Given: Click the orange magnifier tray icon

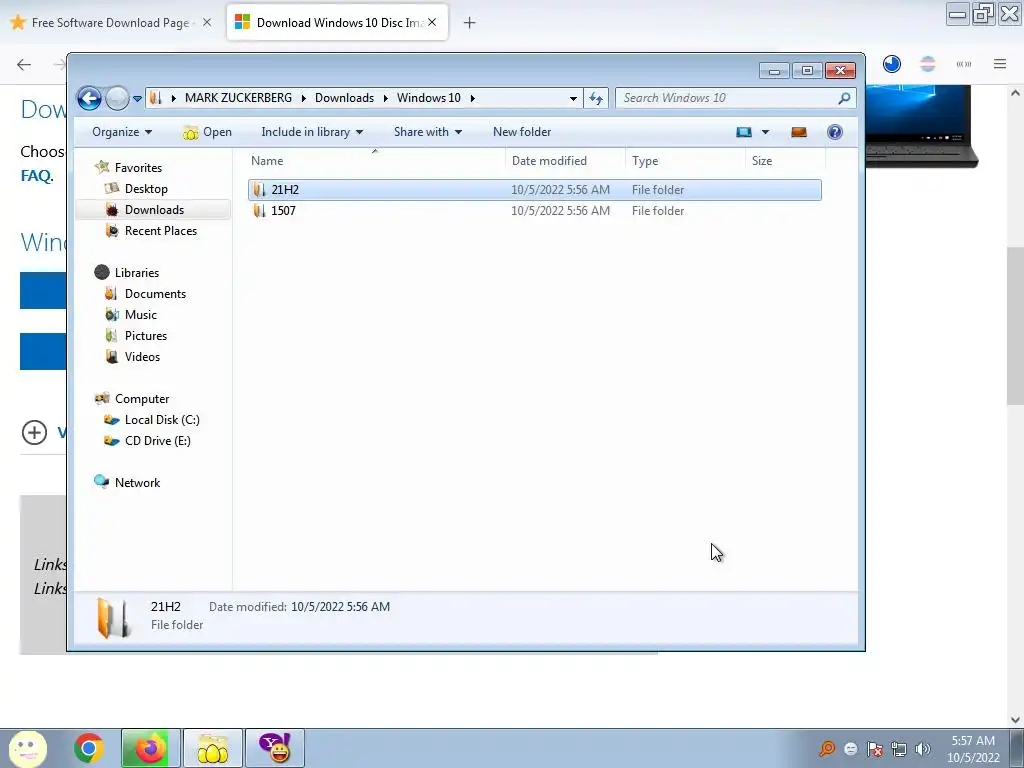Looking at the screenshot, I should click(827, 749).
